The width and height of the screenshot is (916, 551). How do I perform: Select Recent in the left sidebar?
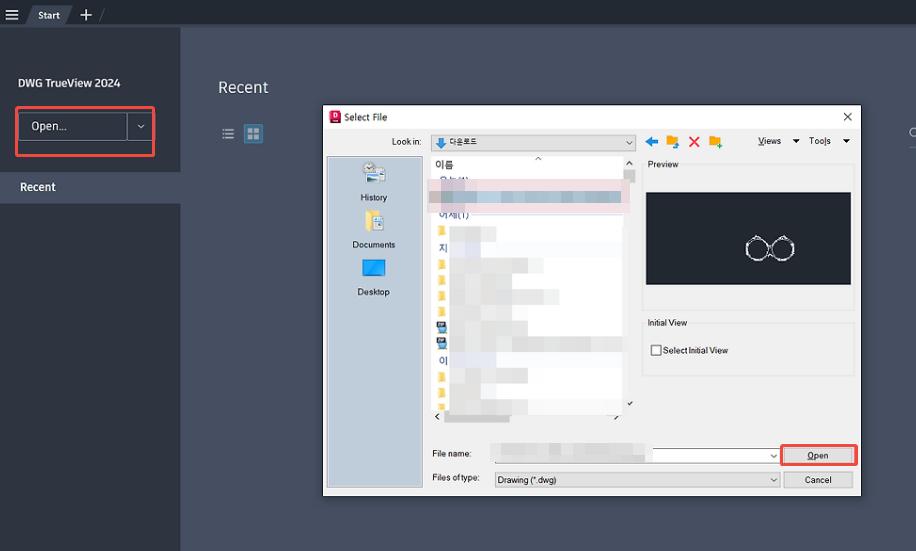pos(90,187)
